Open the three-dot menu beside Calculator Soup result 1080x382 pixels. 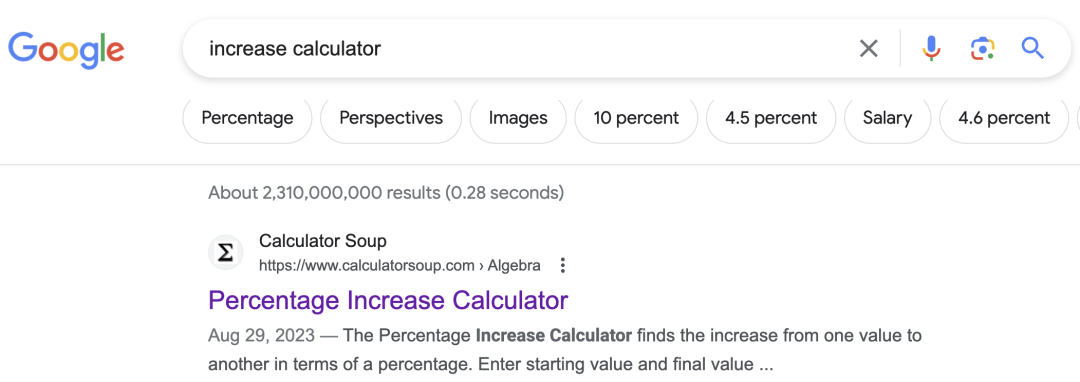tap(563, 266)
